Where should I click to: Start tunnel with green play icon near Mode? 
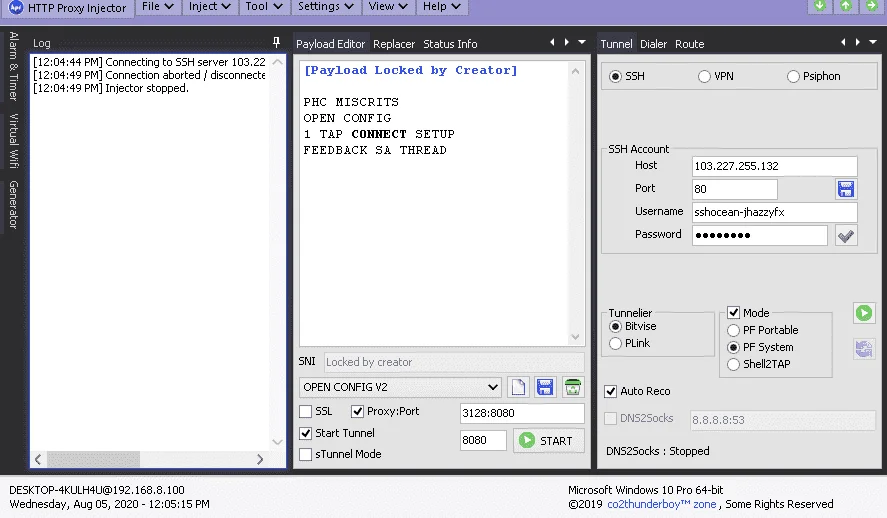pyautogui.click(x=864, y=313)
